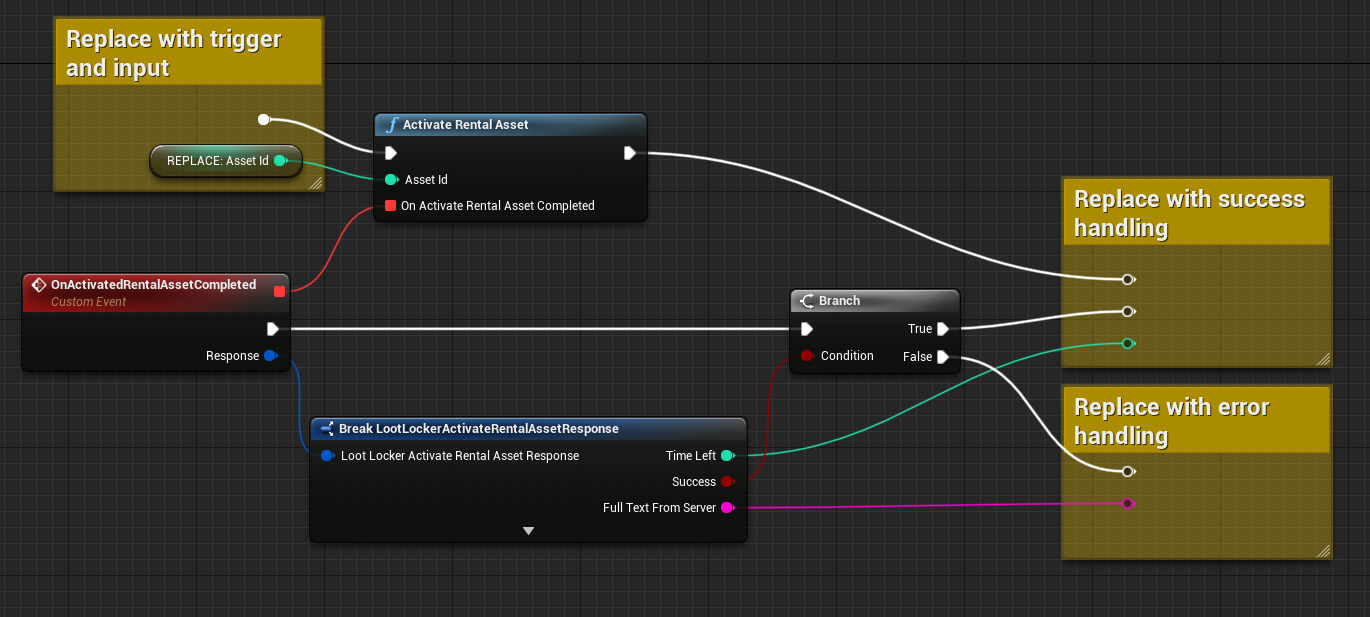1370x617 pixels.
Task: Click the blue Response output pin
Action: tap(270, 356)
